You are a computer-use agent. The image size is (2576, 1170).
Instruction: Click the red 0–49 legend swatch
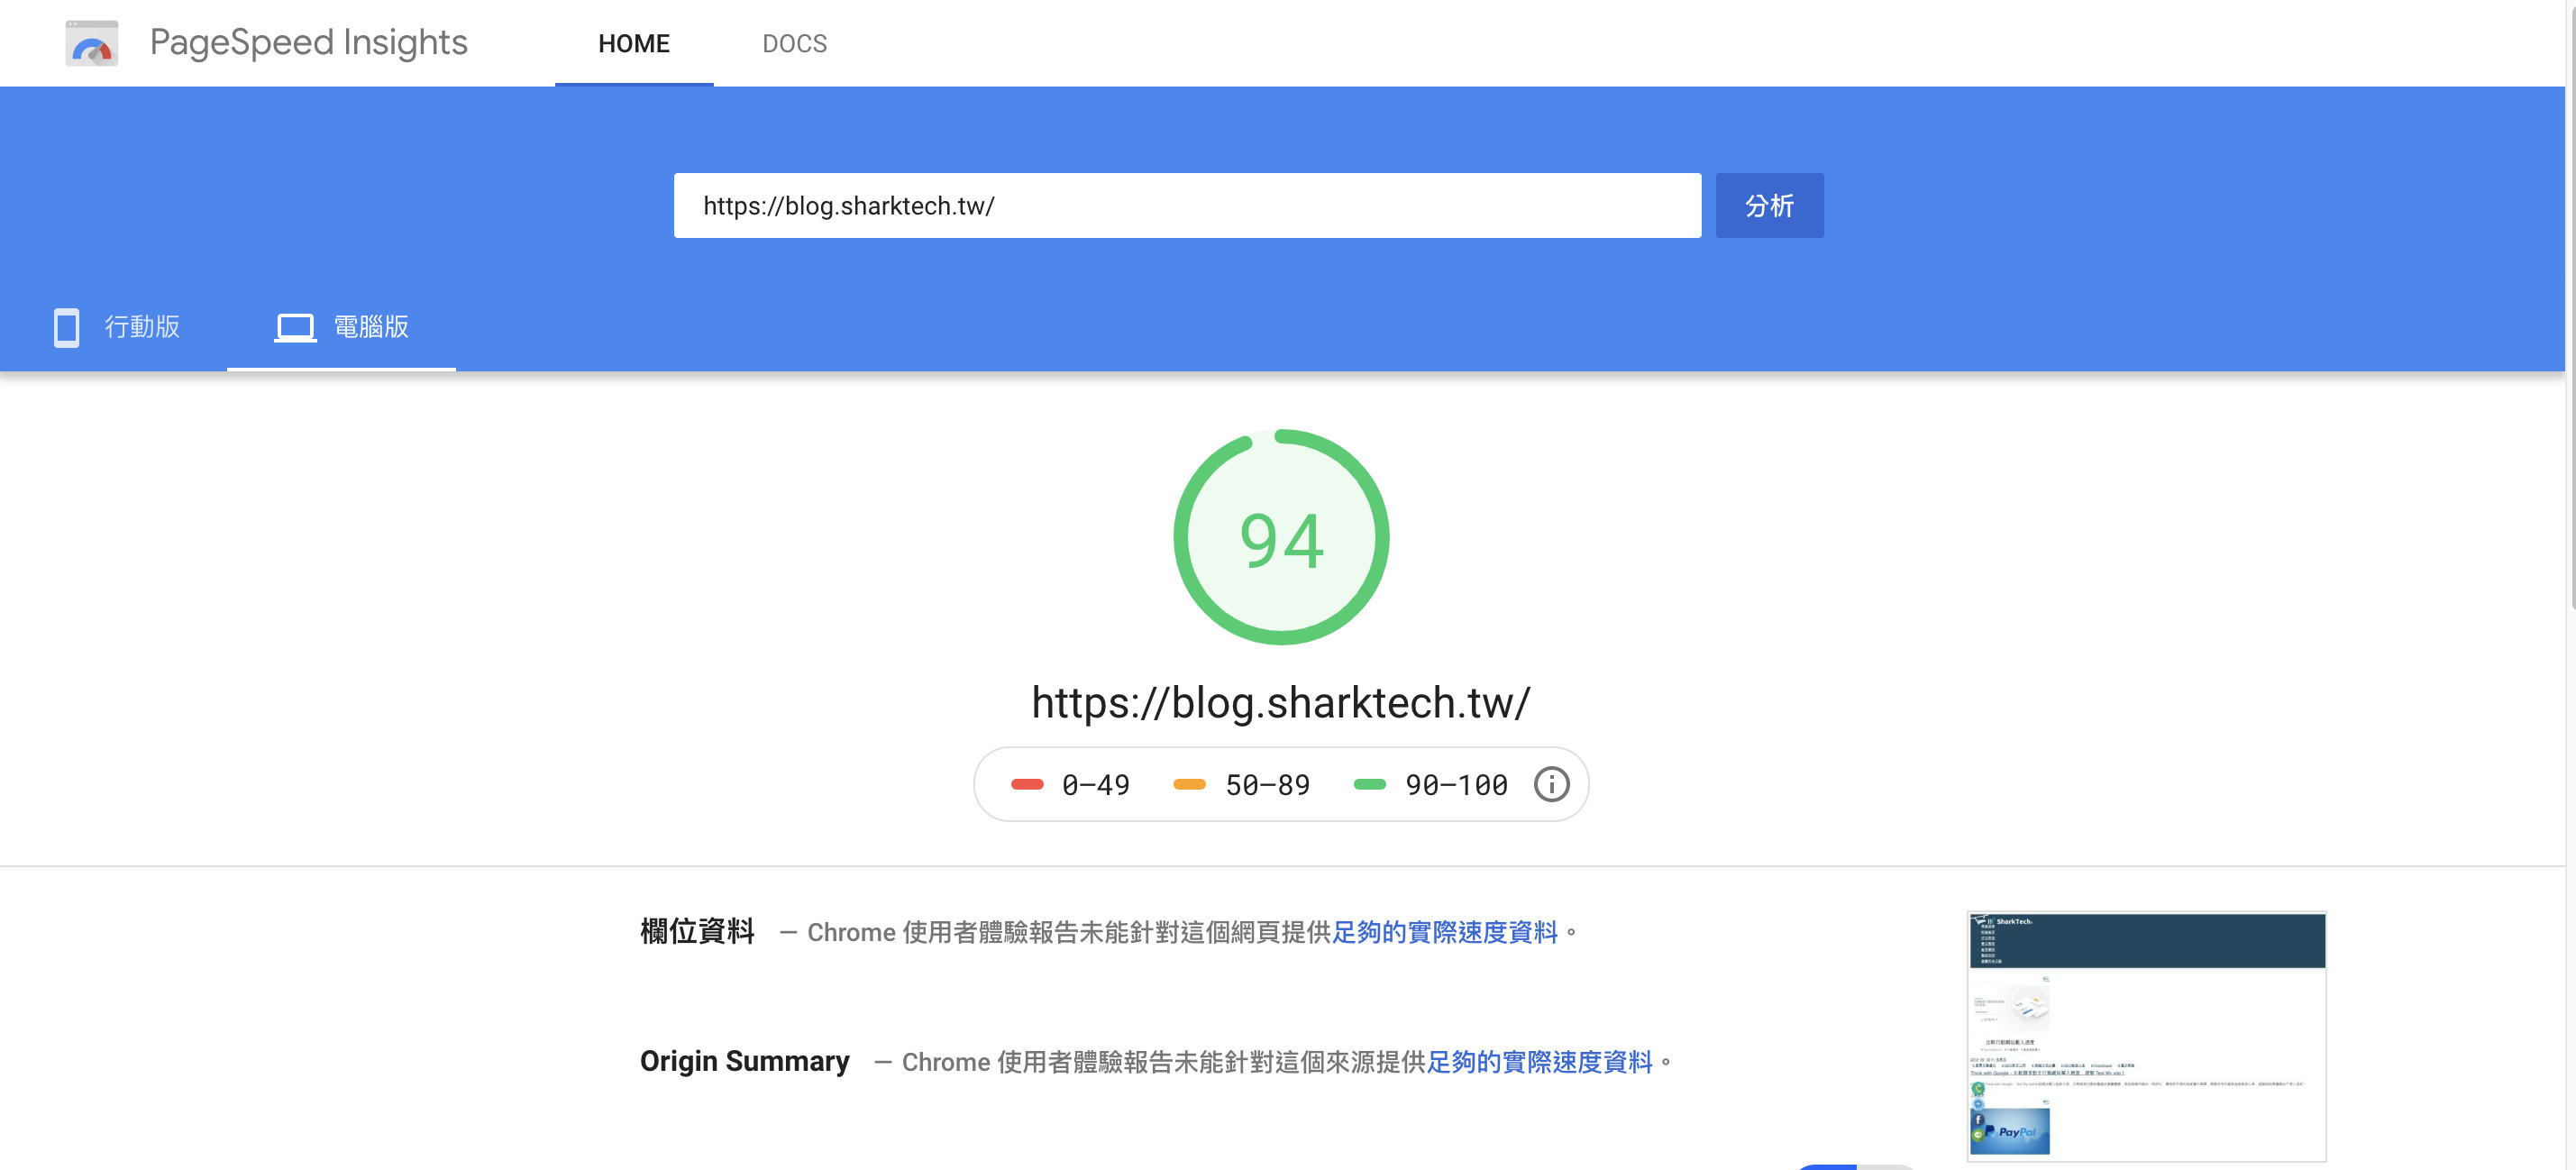coord(1027,785)
